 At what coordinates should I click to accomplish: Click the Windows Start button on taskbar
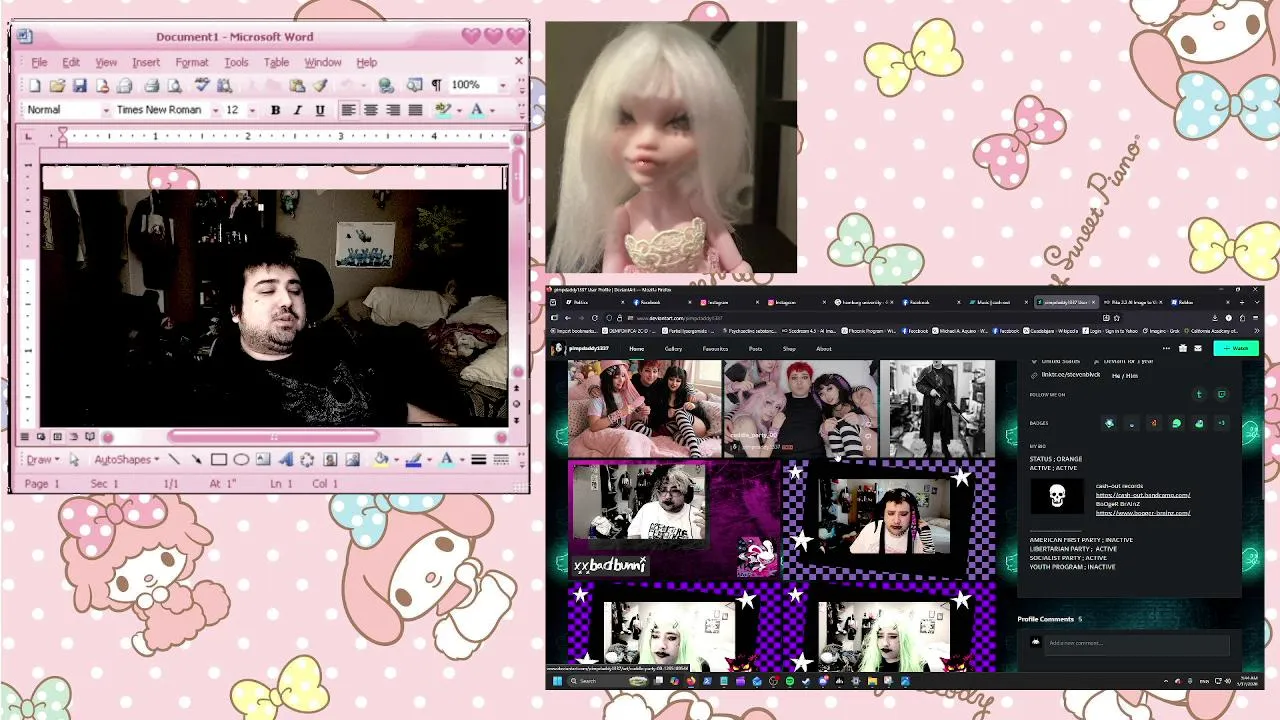[x=557, y=681]
